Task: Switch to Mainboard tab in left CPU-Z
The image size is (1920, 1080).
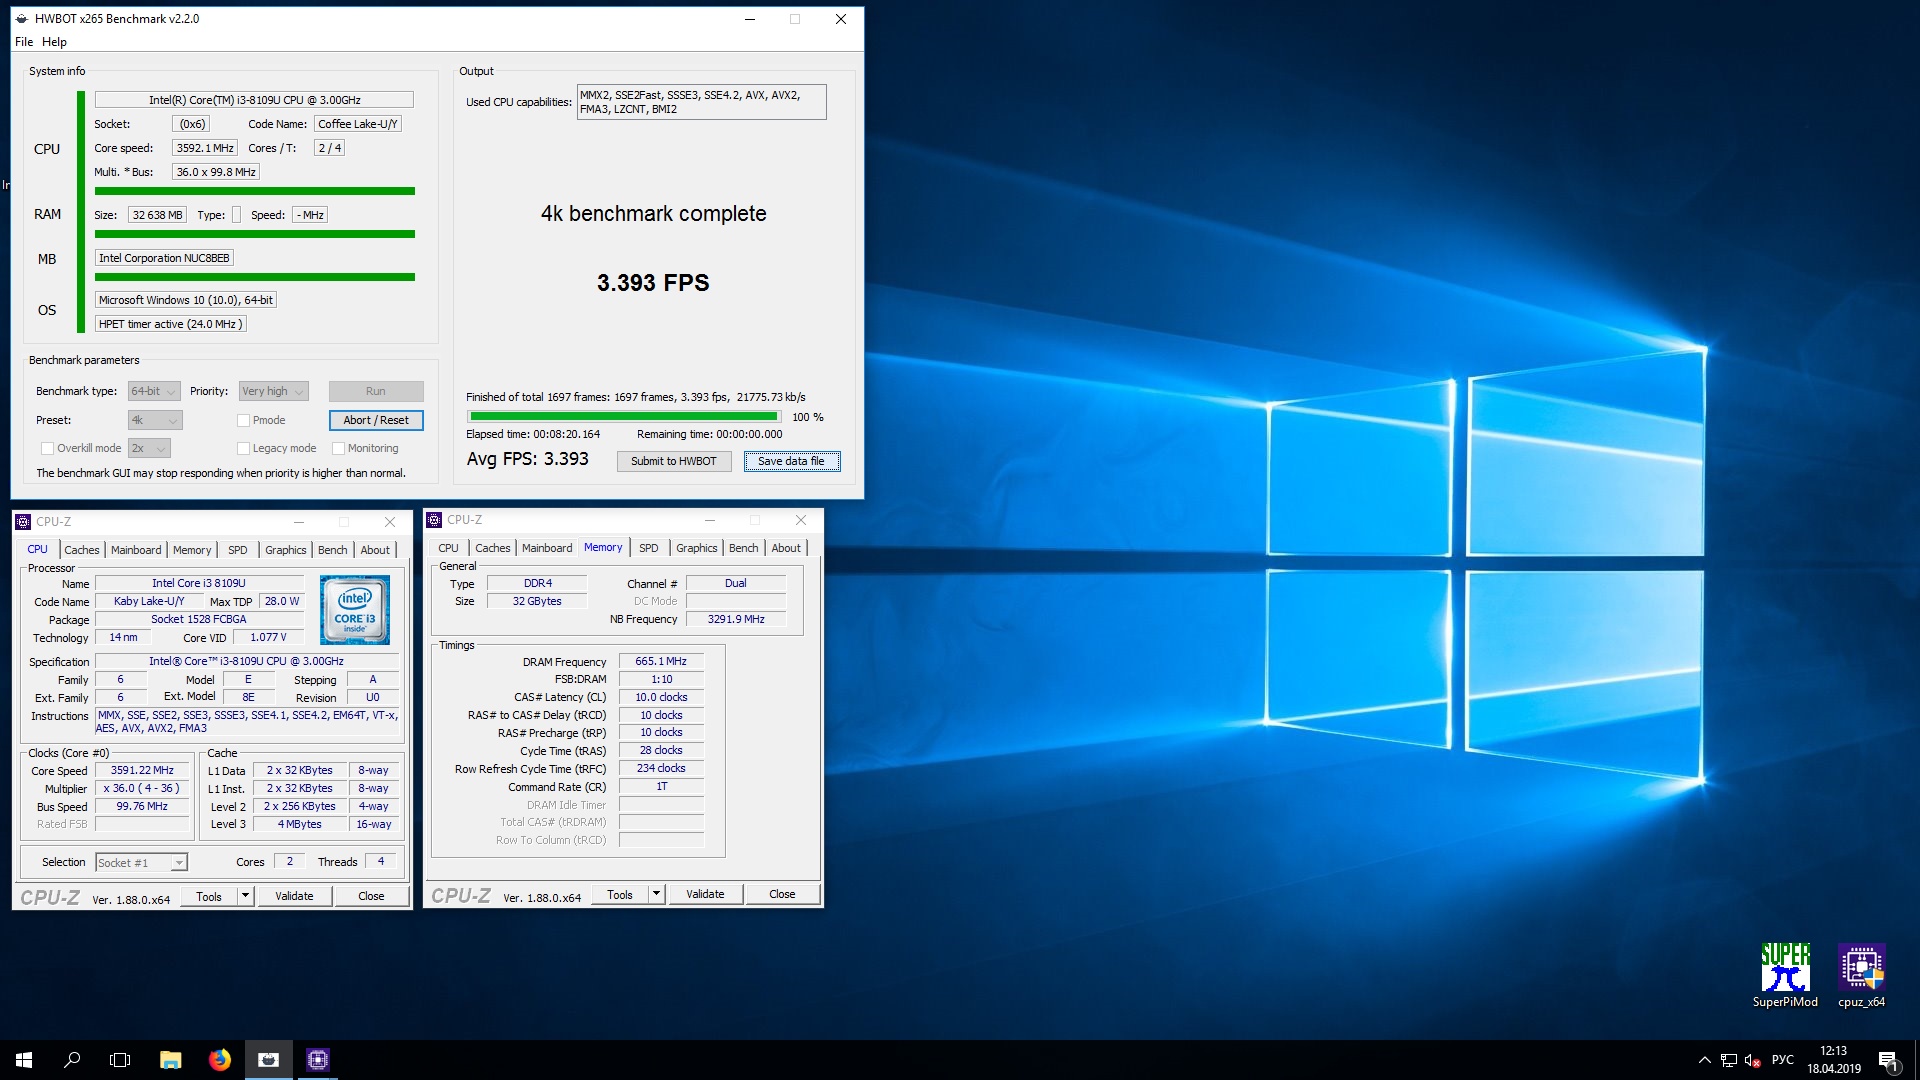Action: pyautogui.click(x=136, y=550)
